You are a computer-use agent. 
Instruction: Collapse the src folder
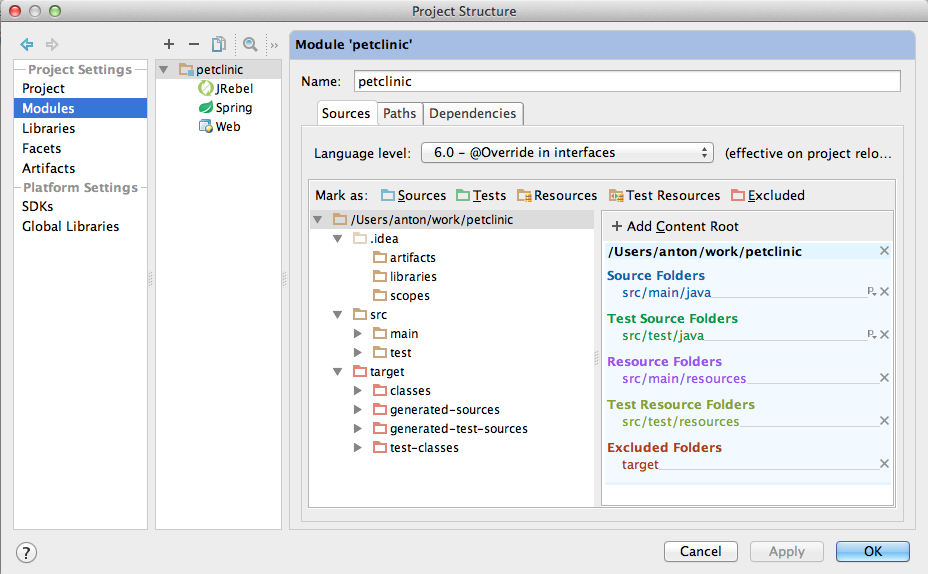(x=338, y=315)
